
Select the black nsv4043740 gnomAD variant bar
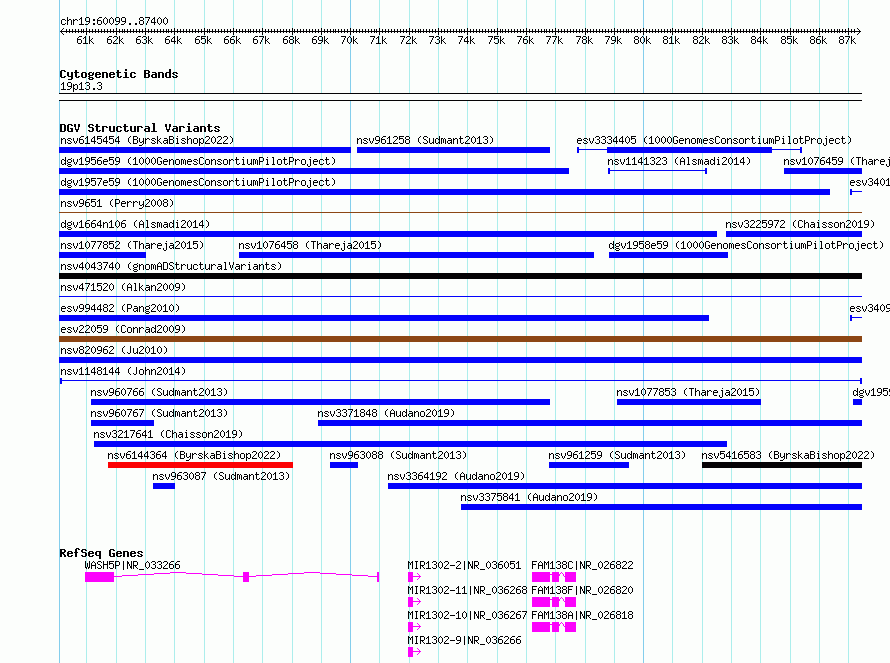(x=460, y=276)
